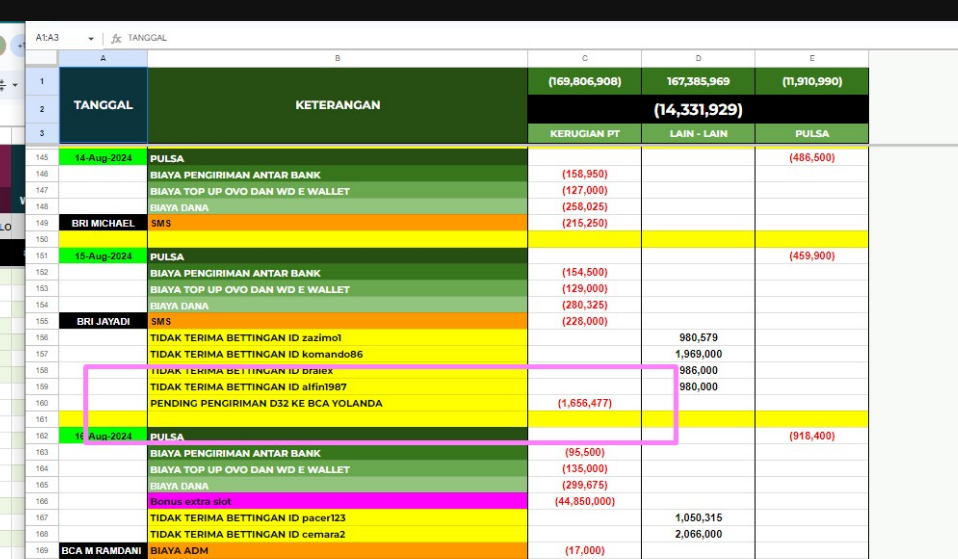The width and height of the screenshot is (958, 559).
Task: Click the 1,050,315 value cell
Action: click(x=698, y=518)
